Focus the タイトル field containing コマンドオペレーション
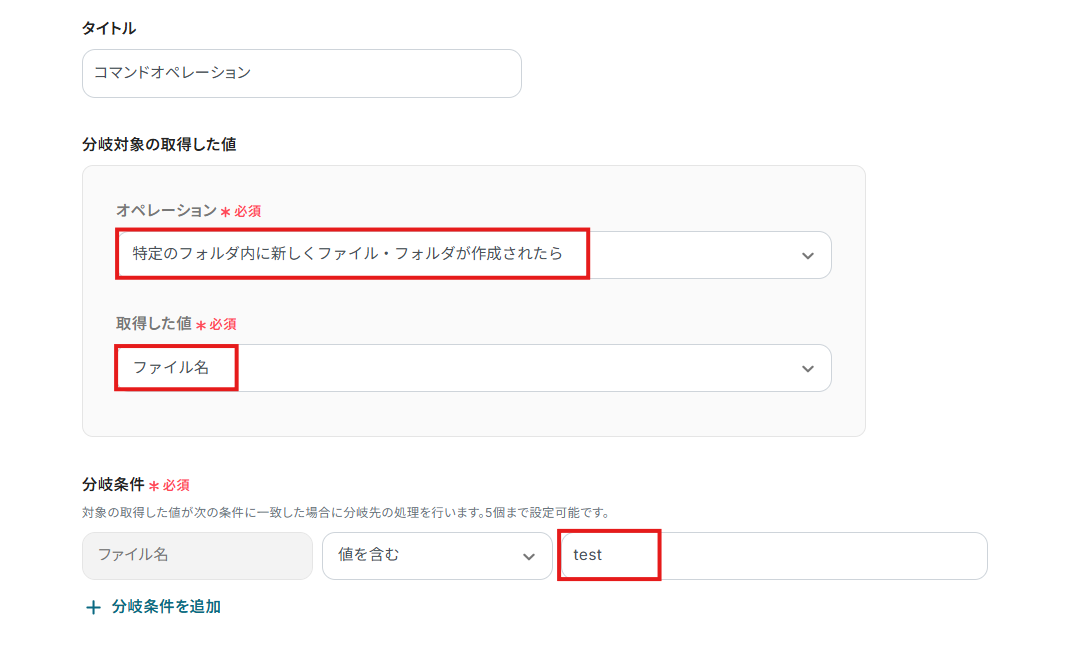Image resolution: width=1077 pixels, height=667 pixels. pyautogui.click(x=301, y=73)
